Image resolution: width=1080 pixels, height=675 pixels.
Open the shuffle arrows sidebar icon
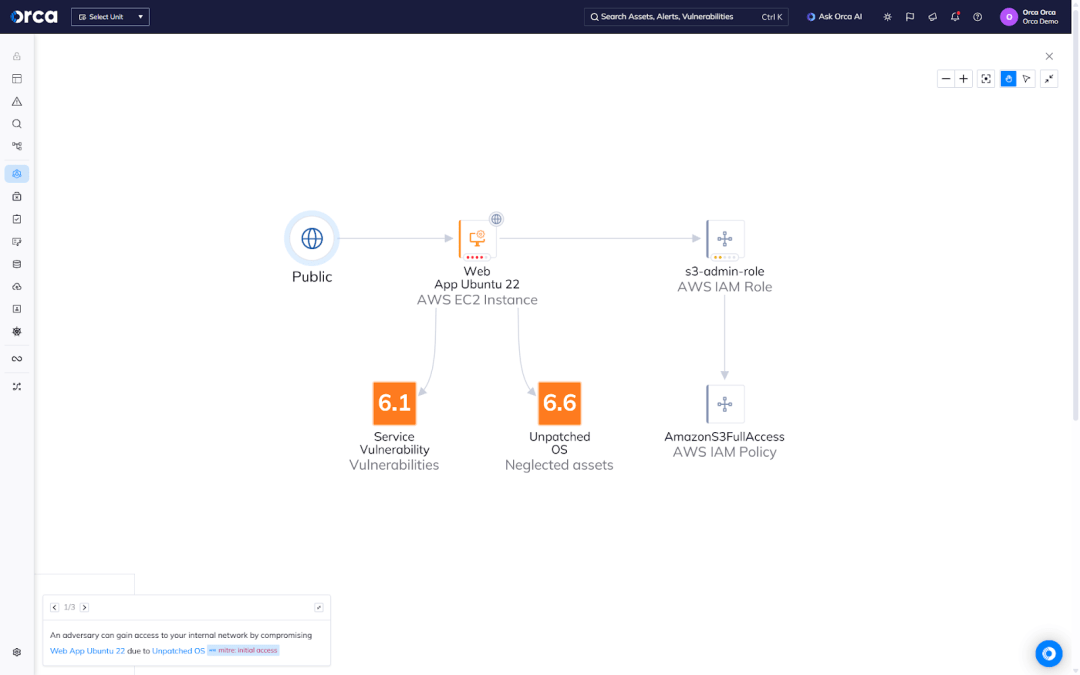point(17,386)
